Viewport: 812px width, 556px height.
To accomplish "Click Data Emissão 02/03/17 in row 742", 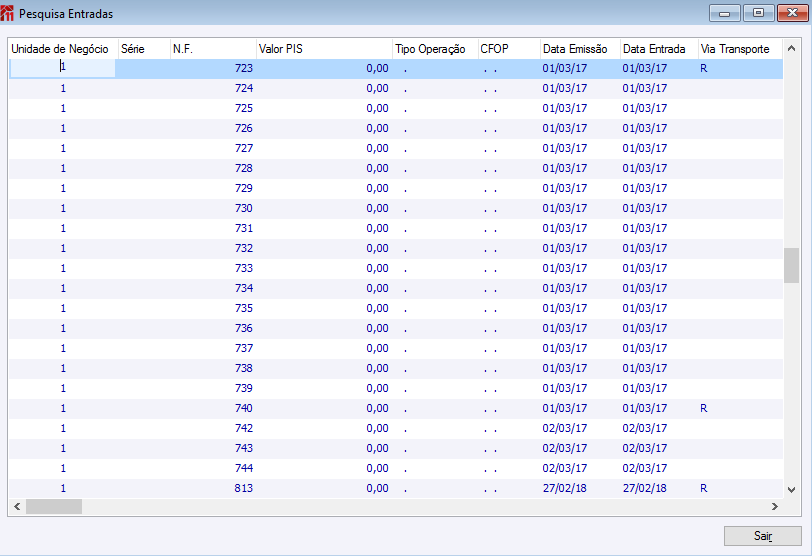I will (564, 429).
